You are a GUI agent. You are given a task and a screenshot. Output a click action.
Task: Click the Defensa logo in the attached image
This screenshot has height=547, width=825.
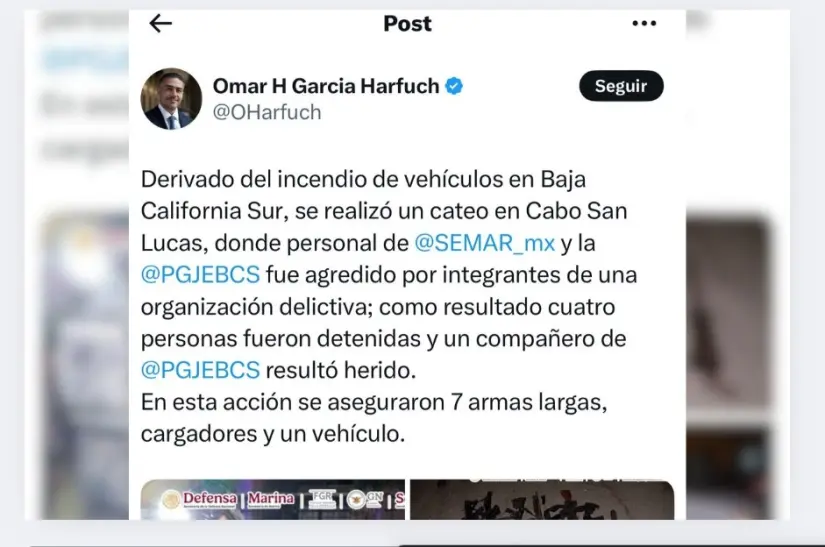point(199,499)
